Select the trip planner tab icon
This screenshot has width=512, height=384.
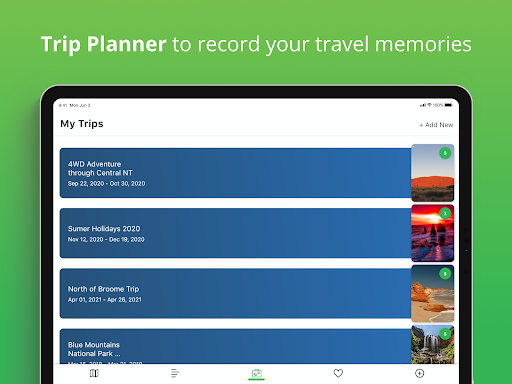coord(256,374)
